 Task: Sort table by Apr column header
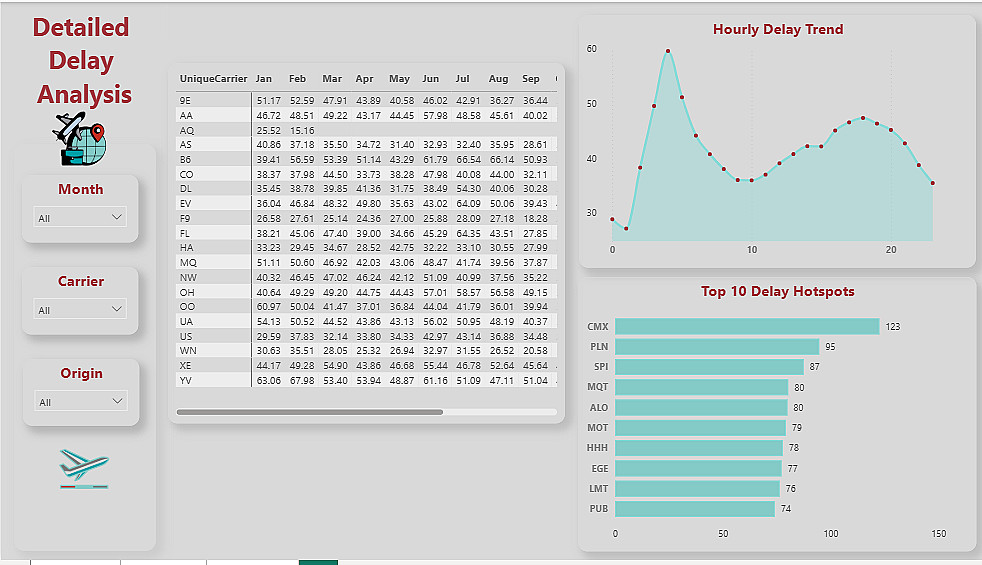click(x=364, y=79)
